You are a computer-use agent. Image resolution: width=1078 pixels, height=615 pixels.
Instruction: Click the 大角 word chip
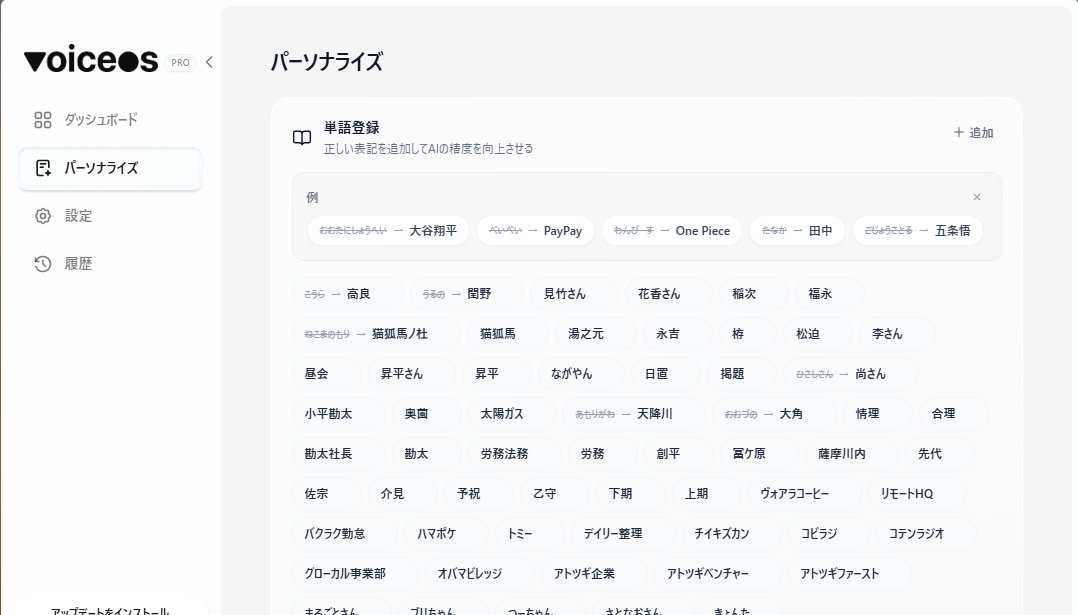[x=773, y=414]
